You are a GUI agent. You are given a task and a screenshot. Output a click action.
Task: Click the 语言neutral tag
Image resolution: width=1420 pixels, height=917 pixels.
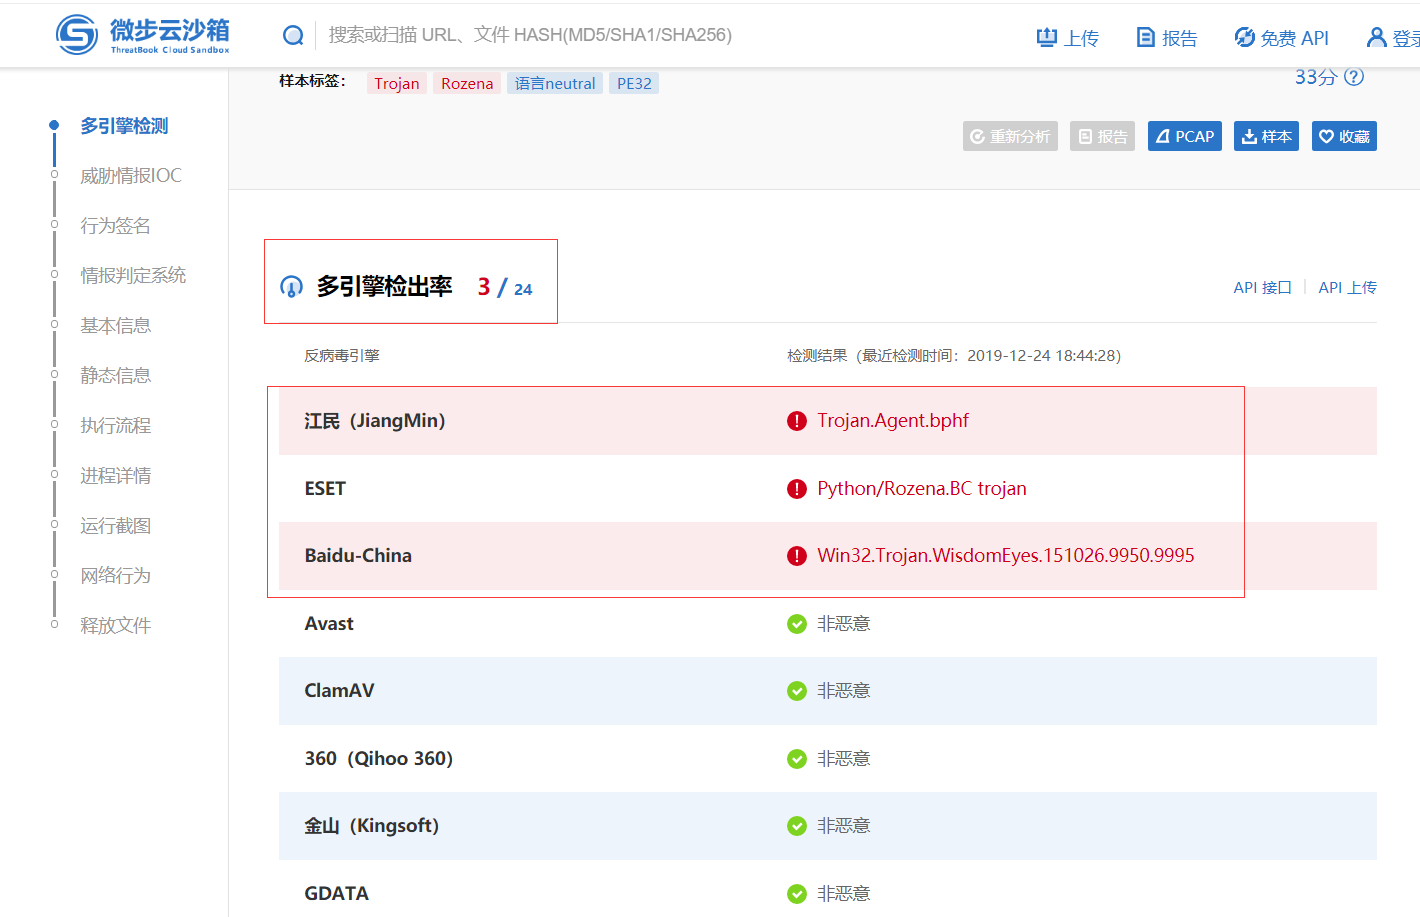pyautogui.click(x=555, y=83)
